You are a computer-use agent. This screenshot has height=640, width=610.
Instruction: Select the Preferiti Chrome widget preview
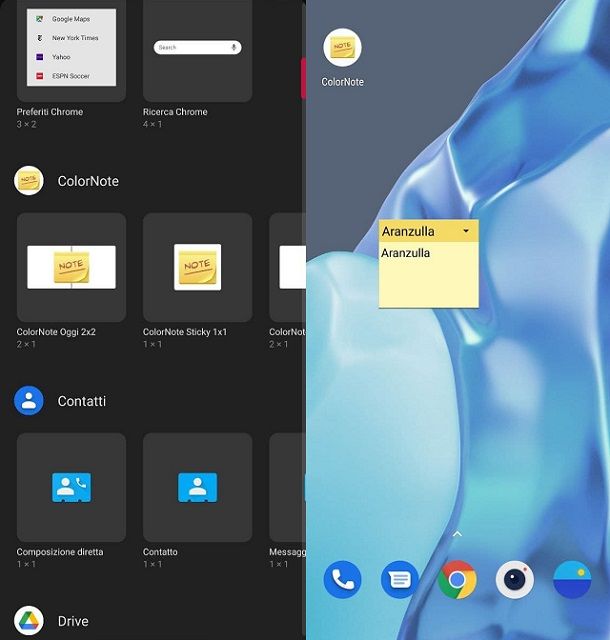(71, 50)
